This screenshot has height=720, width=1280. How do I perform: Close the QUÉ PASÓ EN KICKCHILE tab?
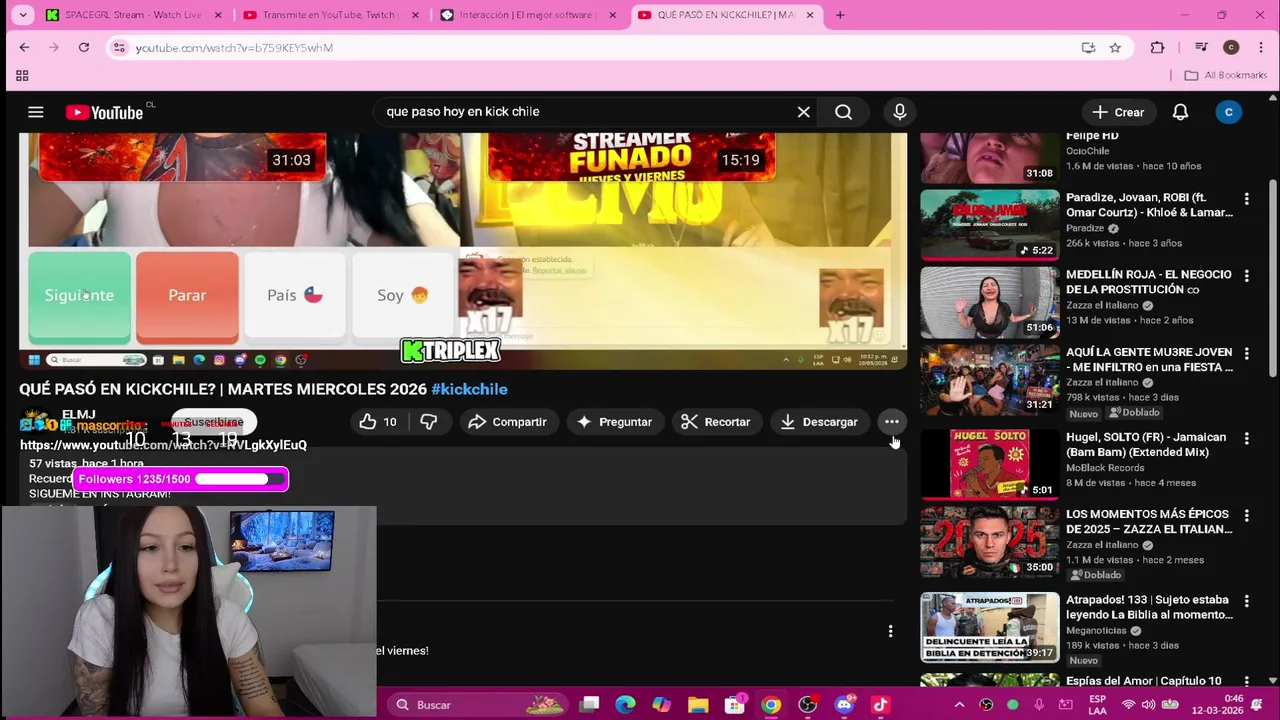(x=812, y=15)
